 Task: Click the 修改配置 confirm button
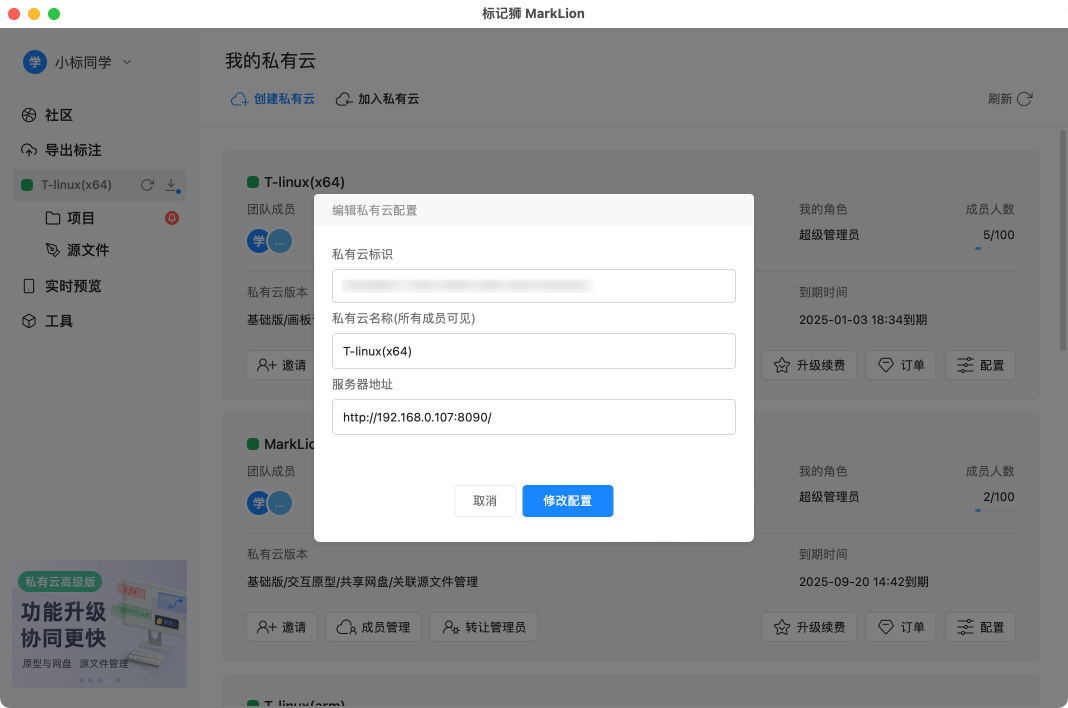568,501
